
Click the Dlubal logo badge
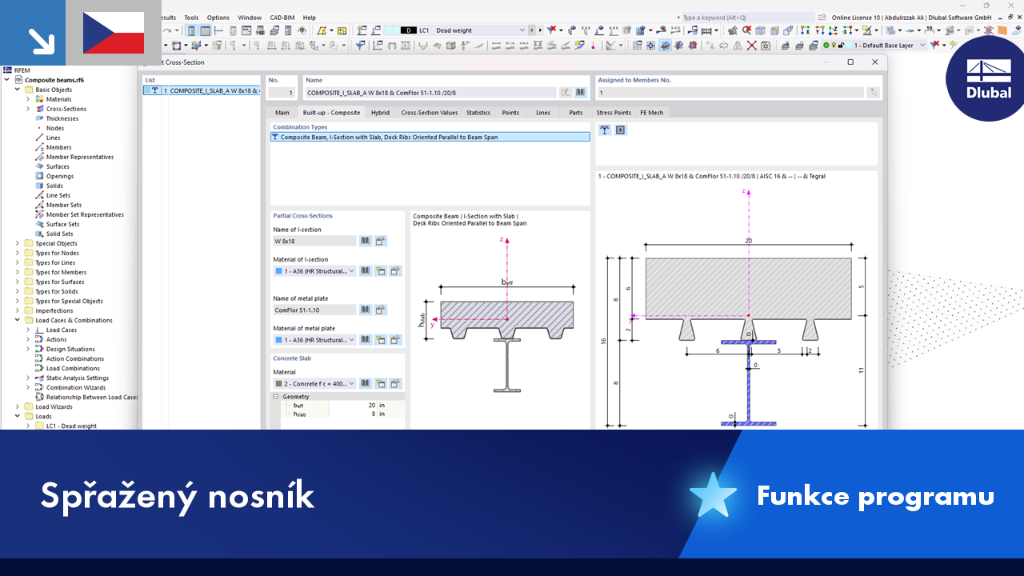987,79
